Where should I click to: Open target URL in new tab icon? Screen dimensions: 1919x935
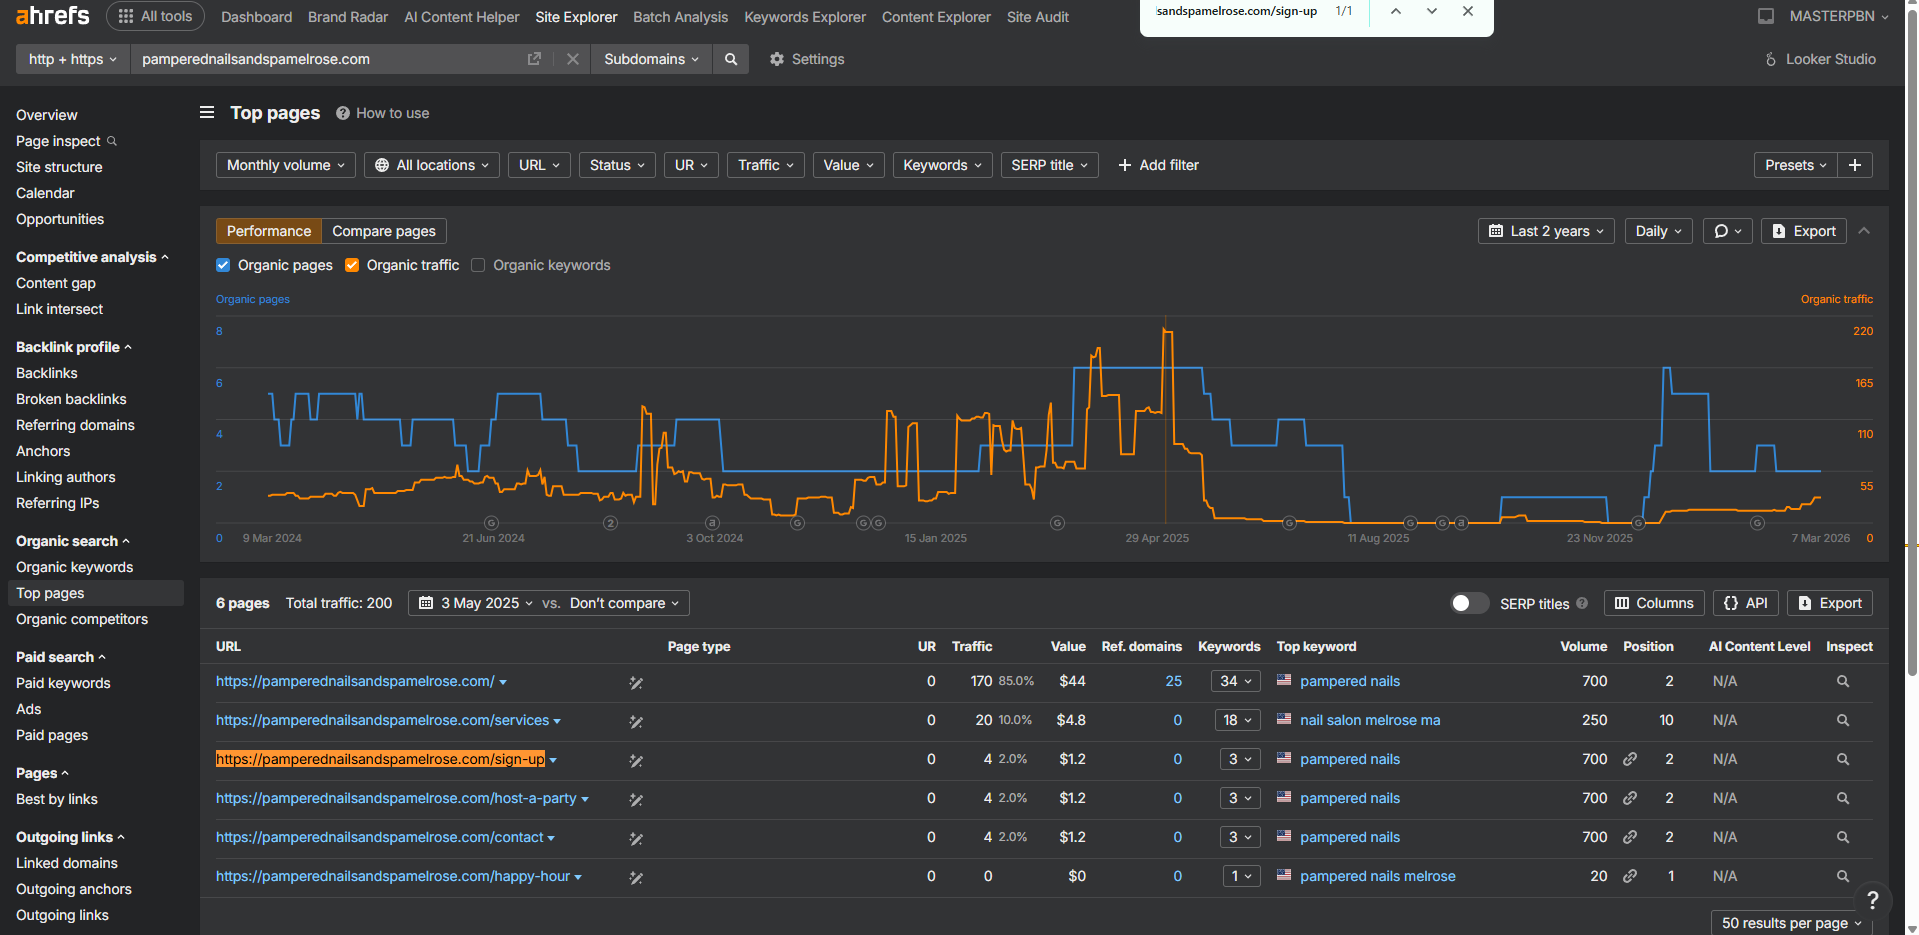[x=534, y=59]
